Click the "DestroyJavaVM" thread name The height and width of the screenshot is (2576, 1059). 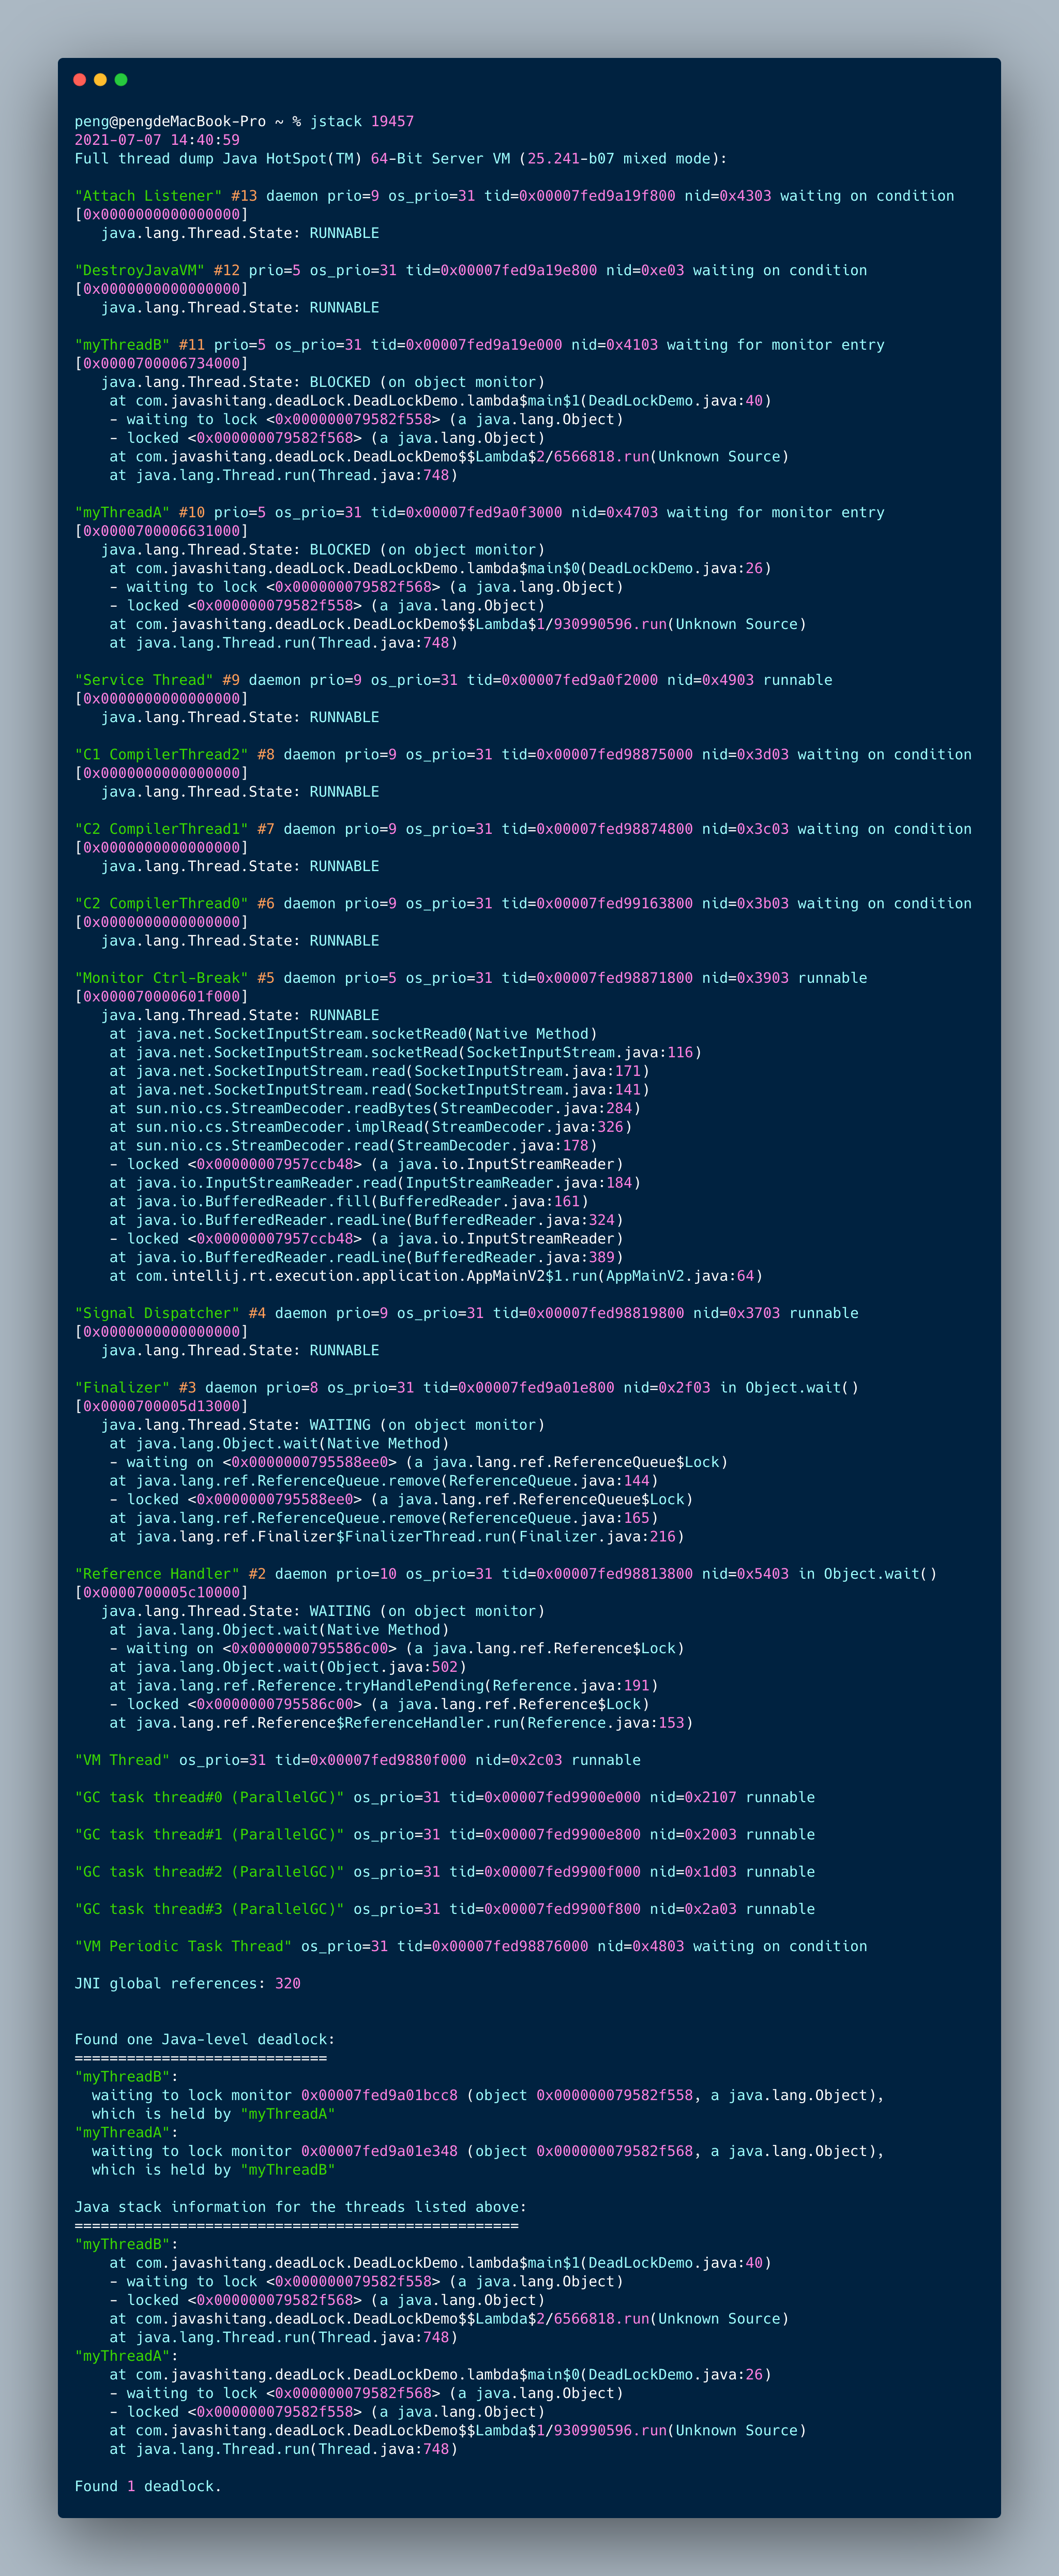[139, 271]
